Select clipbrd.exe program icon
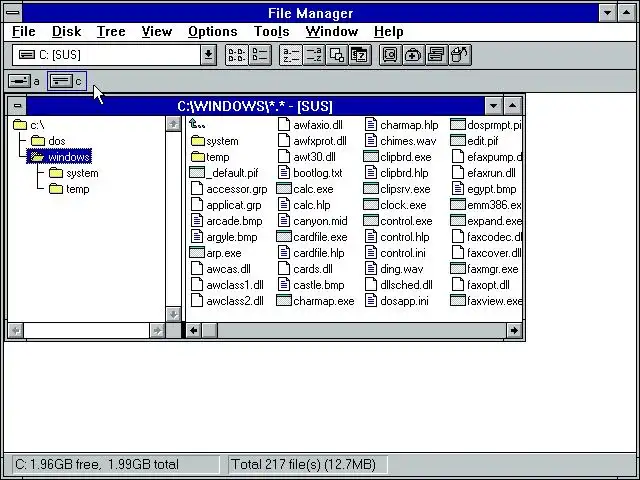The image size is (640, 480). click(371, 157)
